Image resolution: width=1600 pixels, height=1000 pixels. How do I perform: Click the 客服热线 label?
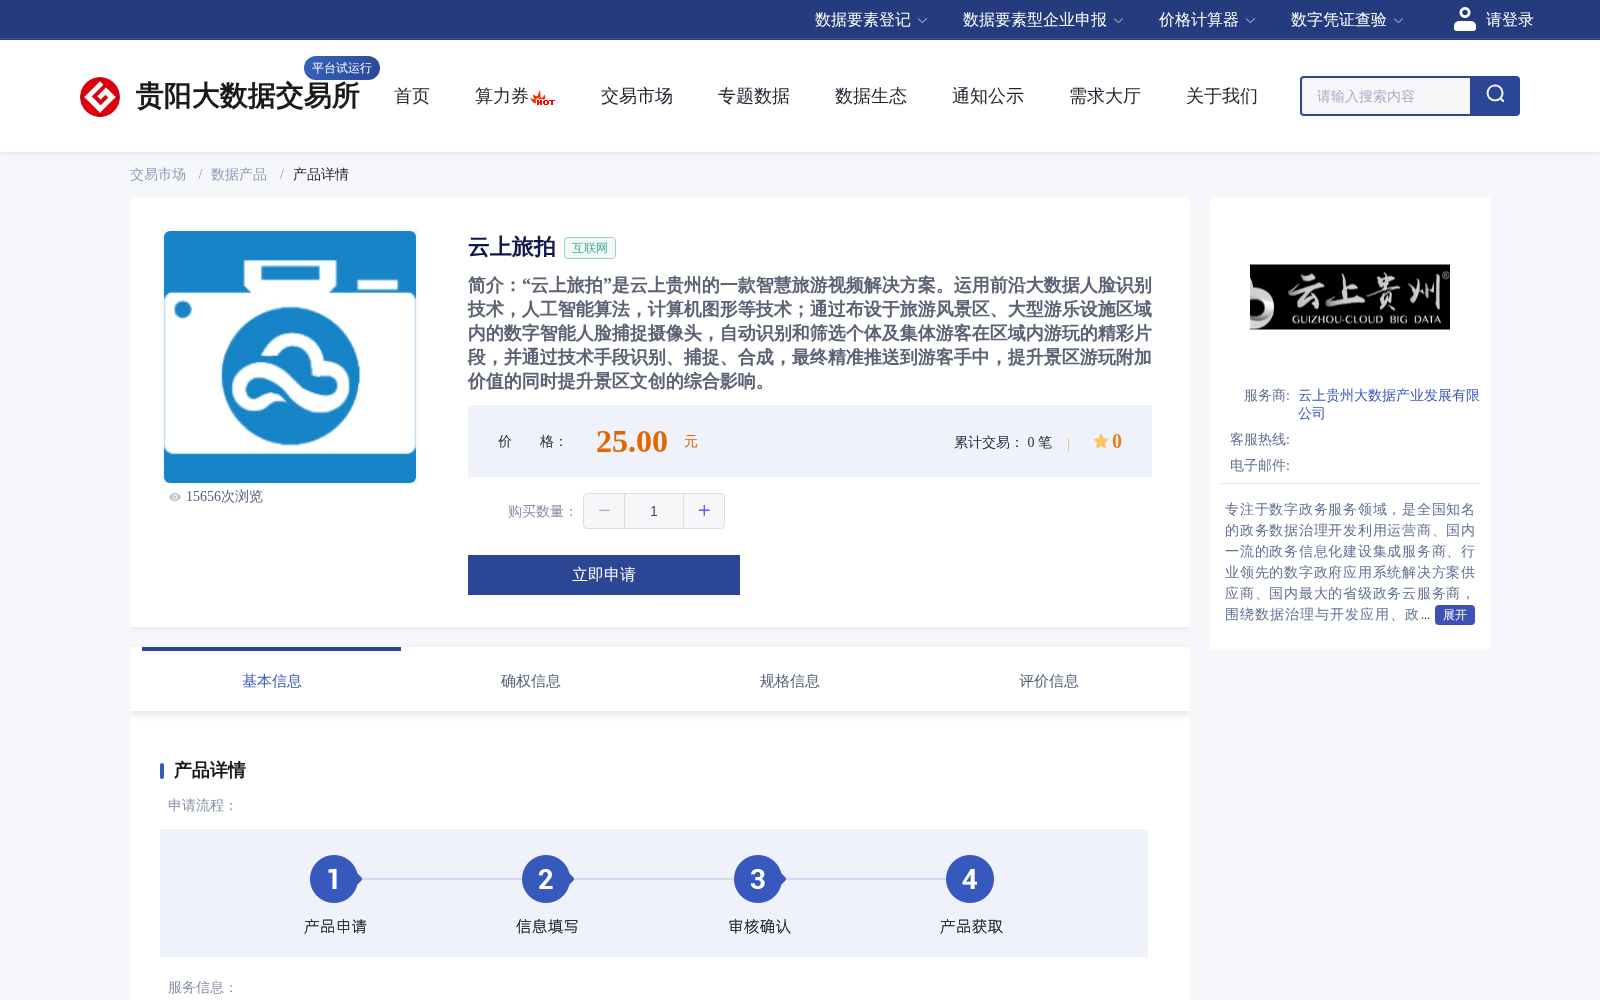[x=1260, y=439]
